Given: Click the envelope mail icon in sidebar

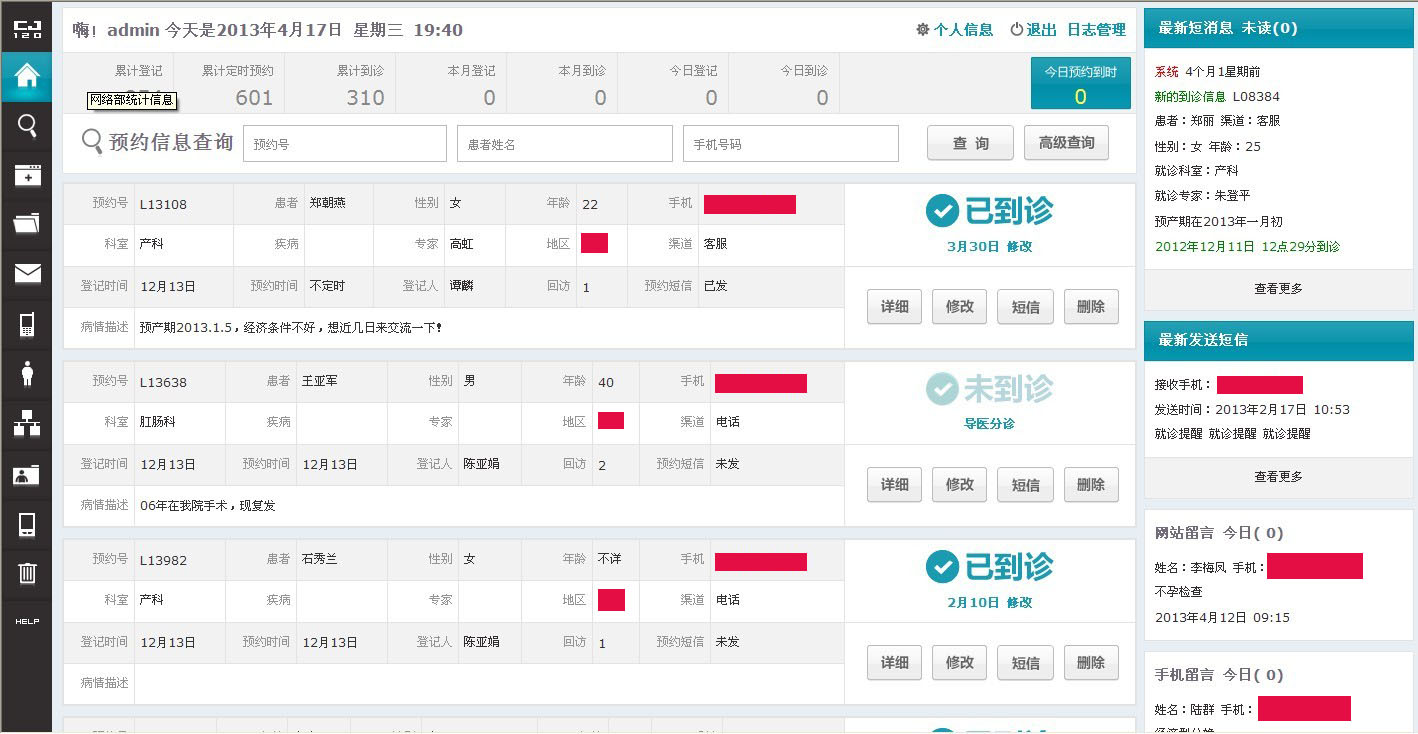Looking at the screenshot, I should 27,273.
